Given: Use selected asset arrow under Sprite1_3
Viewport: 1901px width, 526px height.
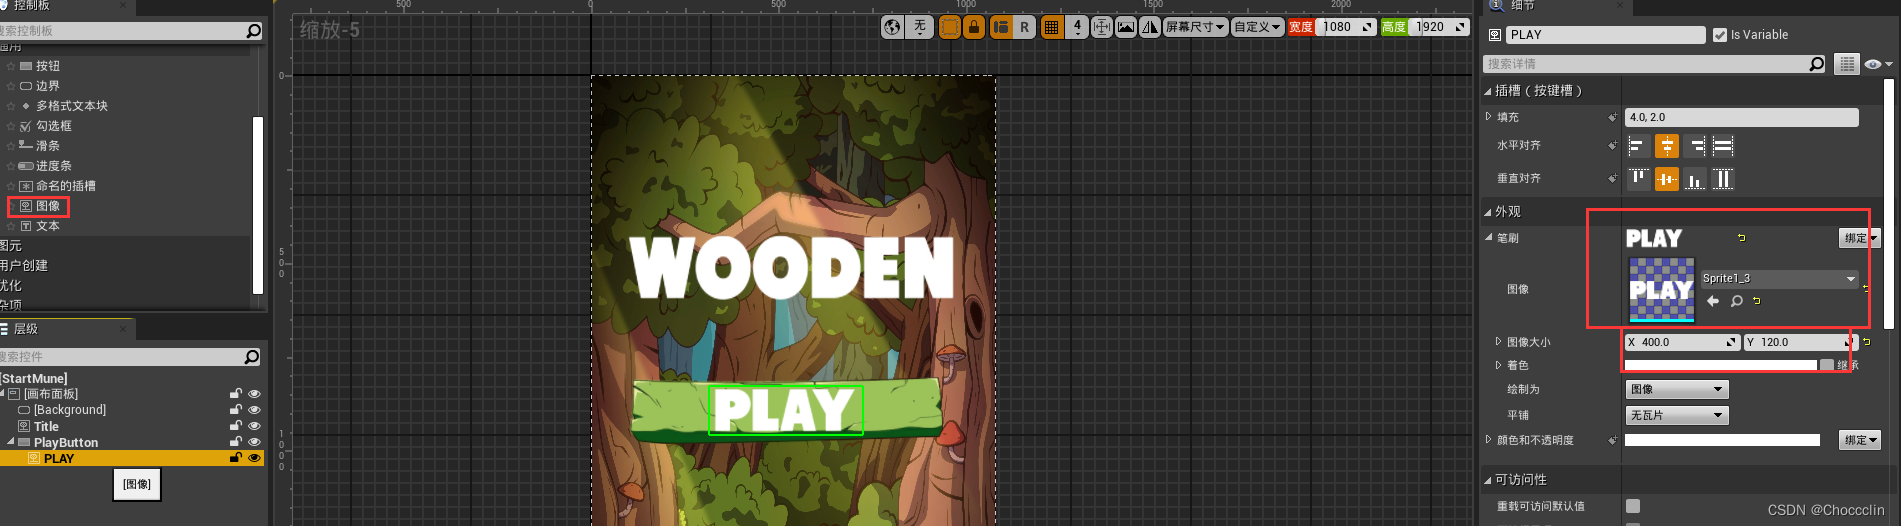Looking at the screenshot, I should (x=1713, y=301).
